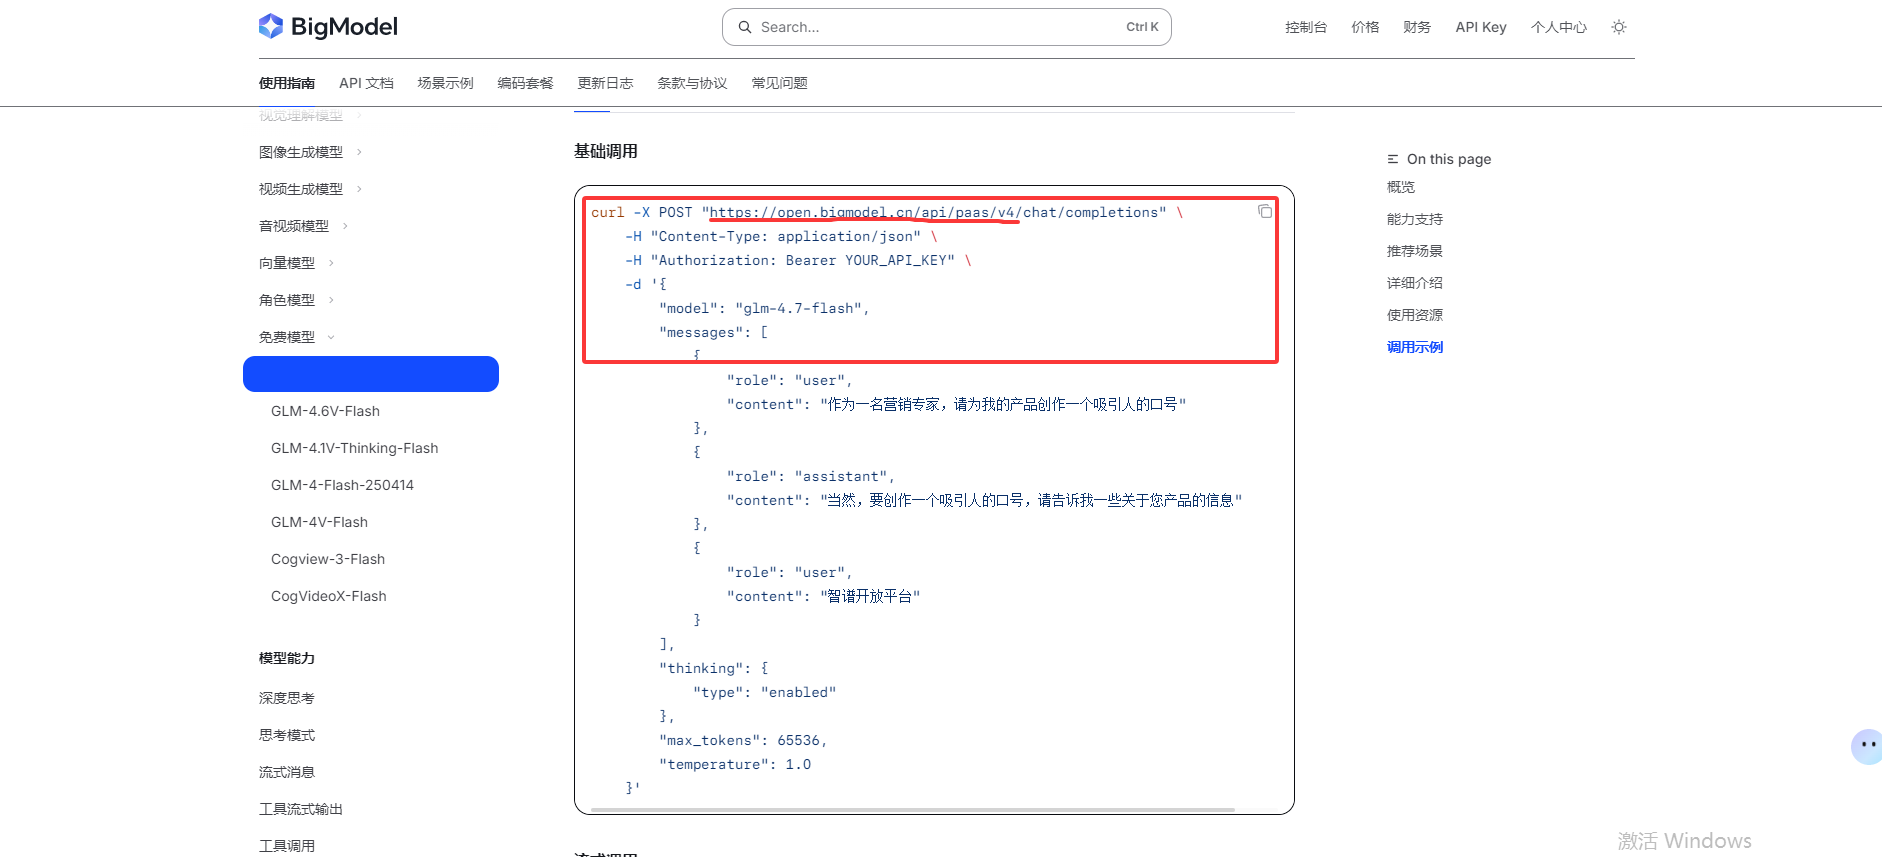Screen dimensions: 1882x857
Task: Click the 模型能力 sidebar heading
Action: [x=287, y=658]
